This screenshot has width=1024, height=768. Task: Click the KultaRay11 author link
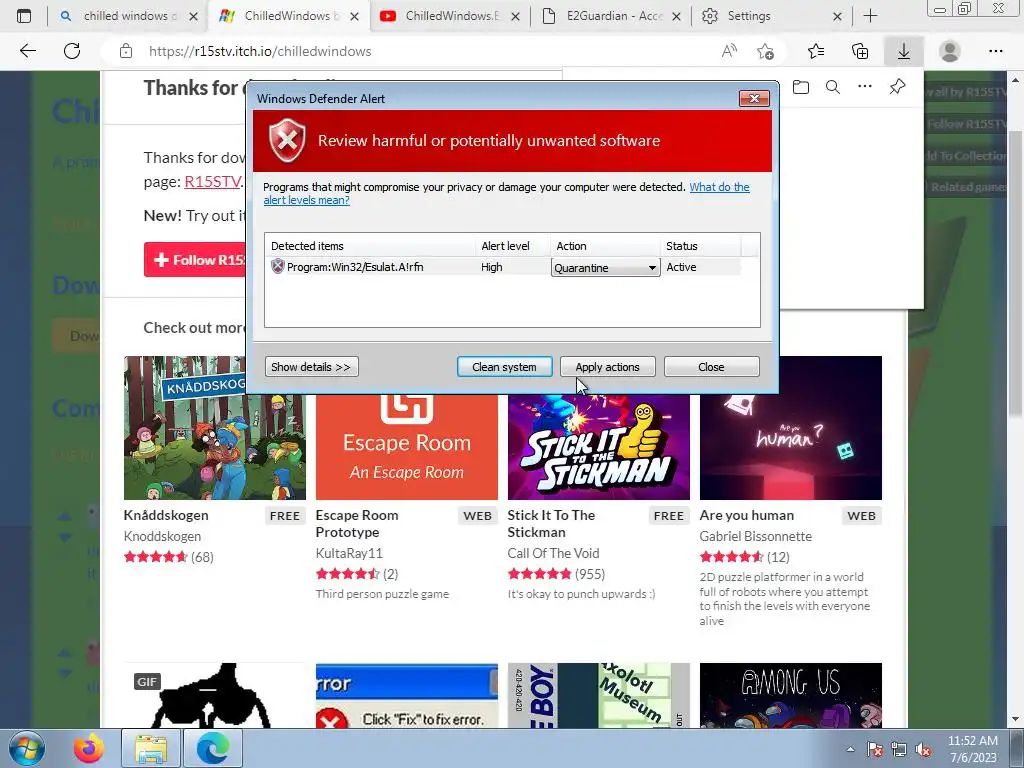[x=349, y=553]
